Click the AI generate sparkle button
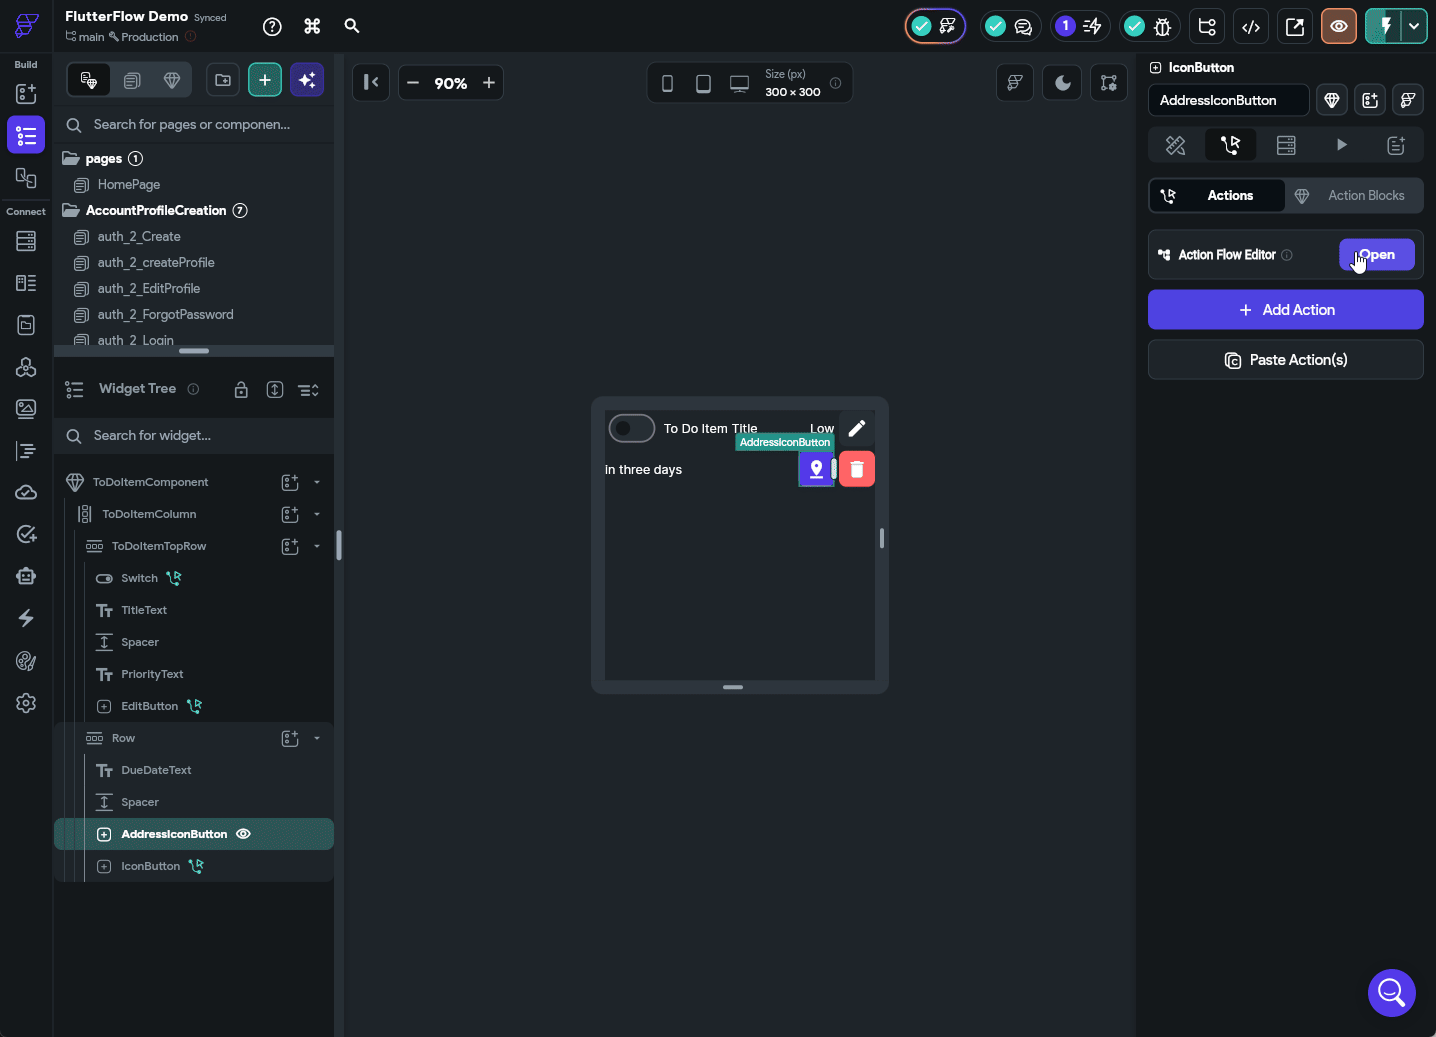 click(307, 80)
